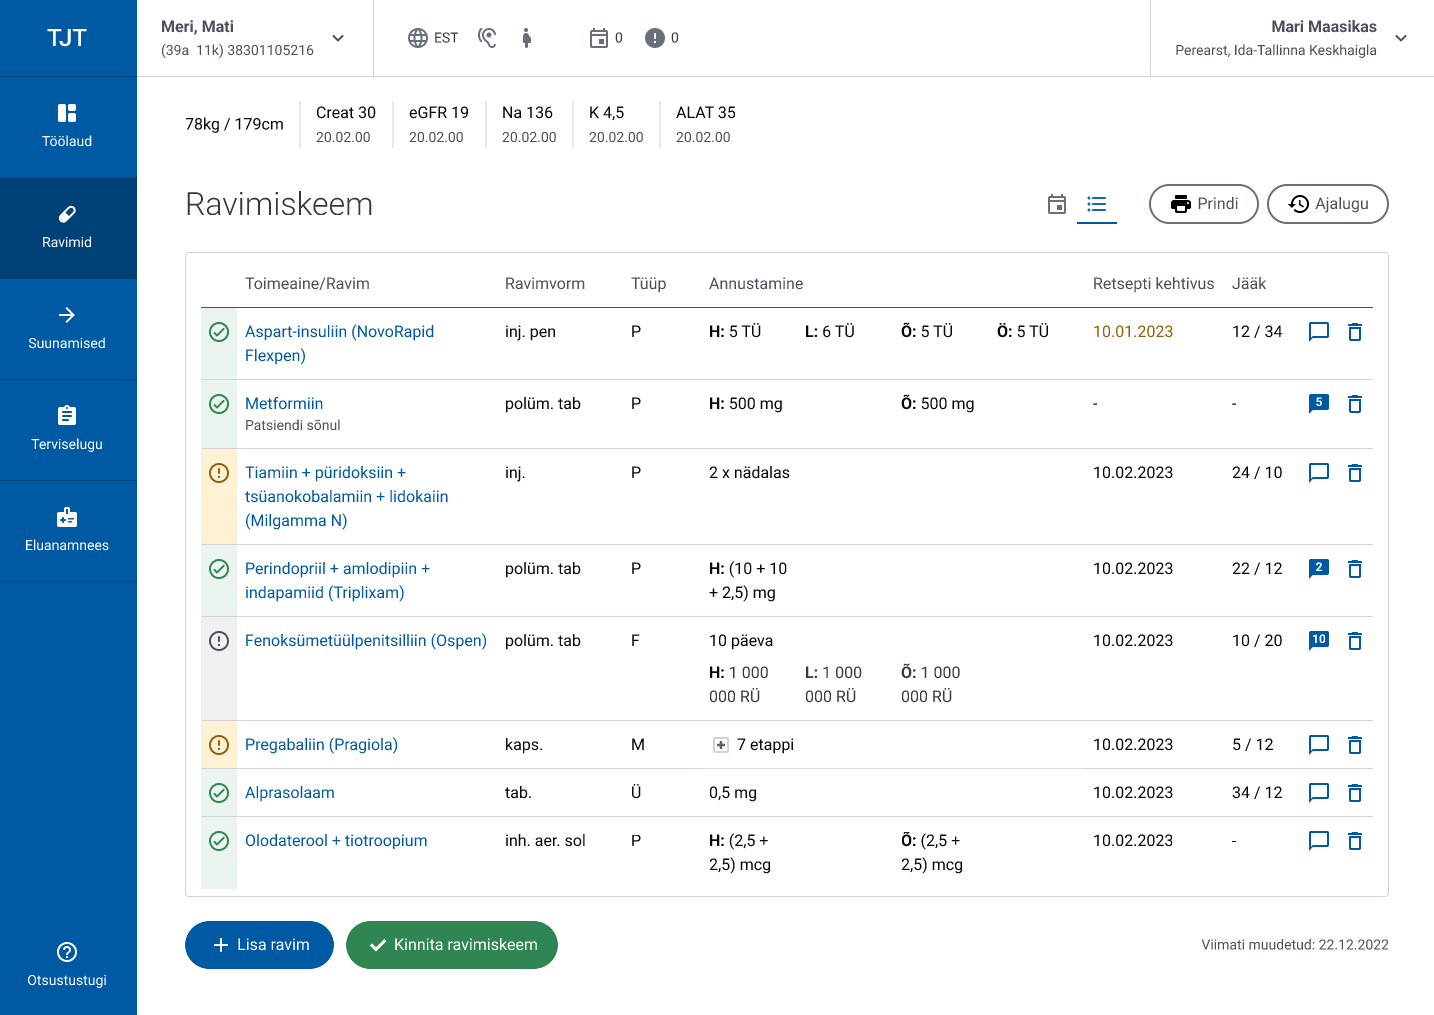The width and height of the screenshot is (1434, 1015).
Task: Open comments on the Aspart-insuliin row
Action: click(x=1318, y=332)
